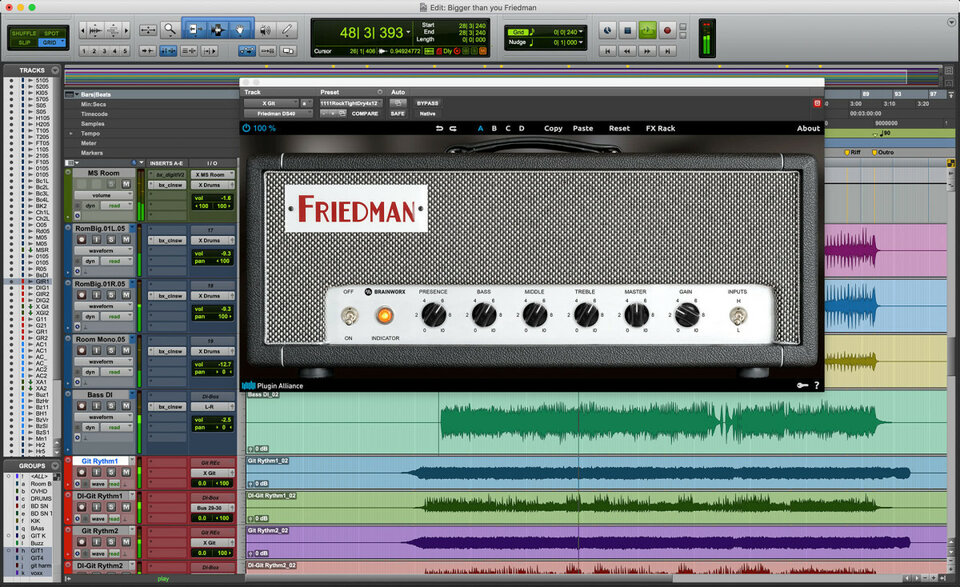Select the Grabber tool
Image resolution: width=960 pixels, height=587 pixels.
coord(240,31)
